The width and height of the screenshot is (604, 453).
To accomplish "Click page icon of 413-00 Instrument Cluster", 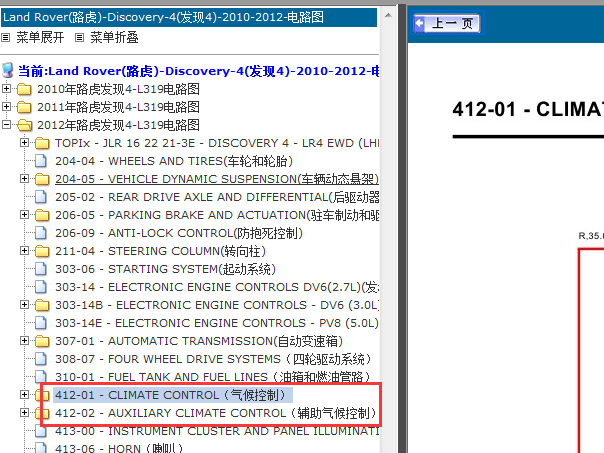I will (x=40, y=431).
